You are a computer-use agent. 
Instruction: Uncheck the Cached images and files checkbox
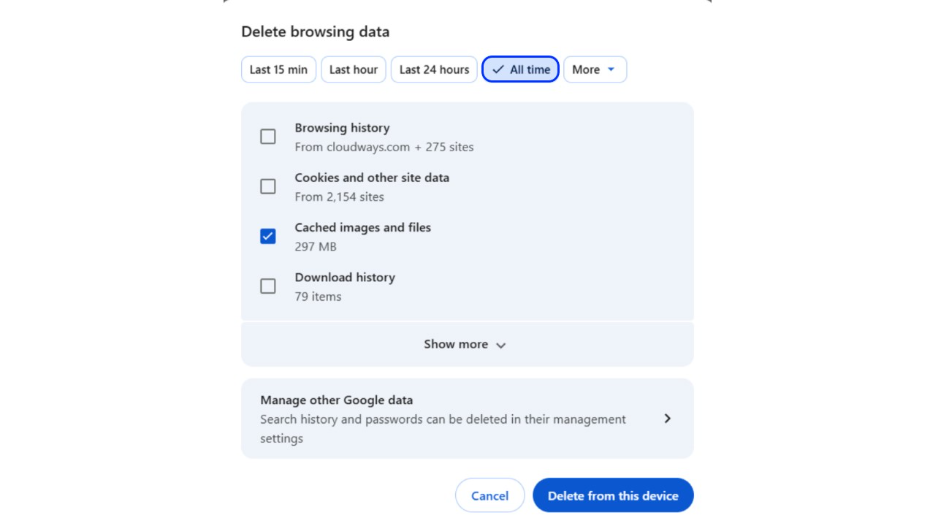268,237
